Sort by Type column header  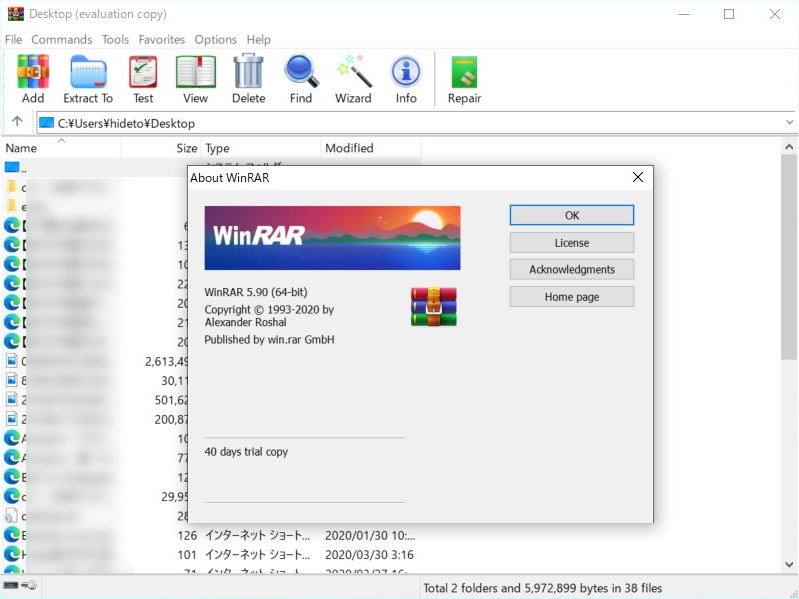pos(261,148)
